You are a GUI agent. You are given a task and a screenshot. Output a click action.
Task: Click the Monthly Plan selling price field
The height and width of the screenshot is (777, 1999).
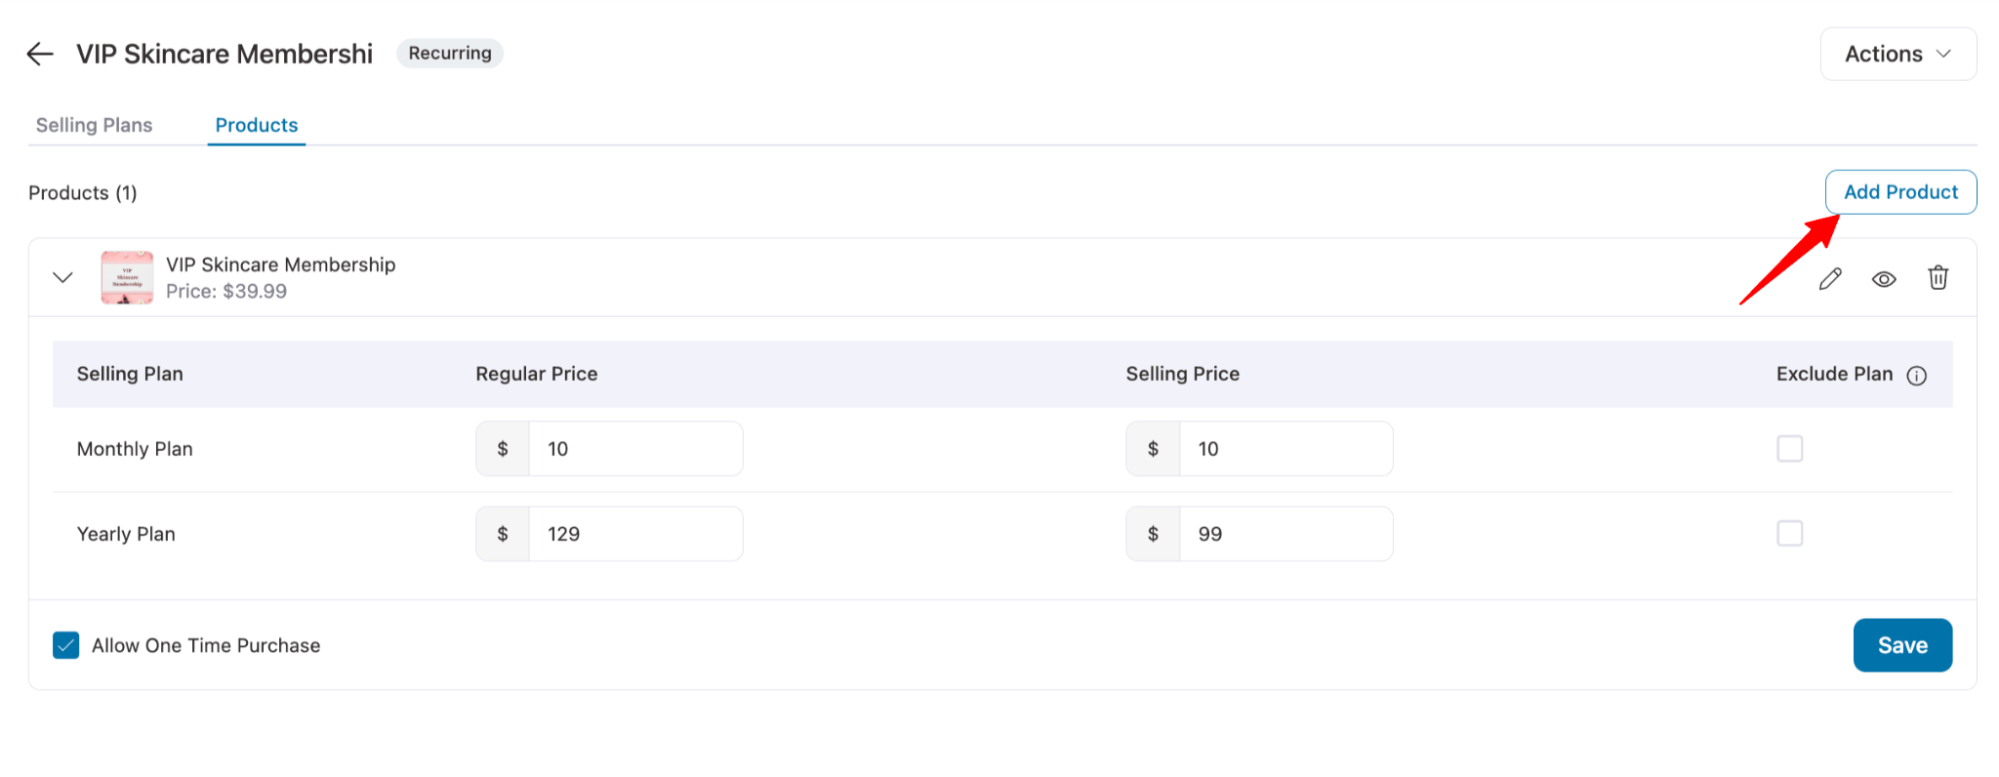click(x=1286, y=448)
